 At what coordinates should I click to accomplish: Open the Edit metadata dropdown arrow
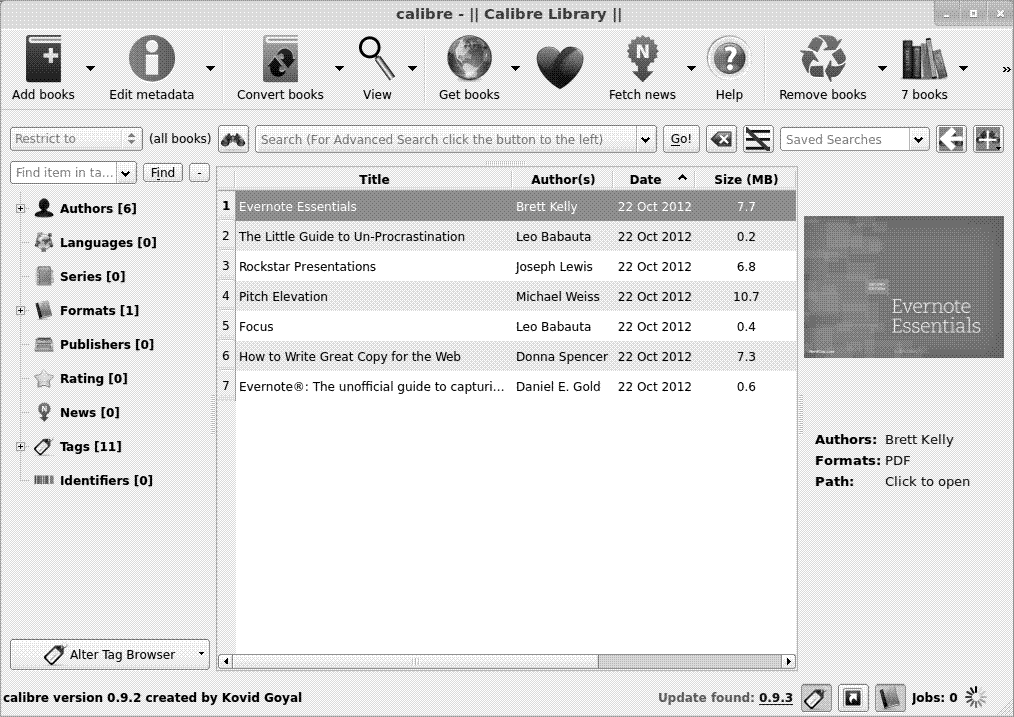point(210,68)
